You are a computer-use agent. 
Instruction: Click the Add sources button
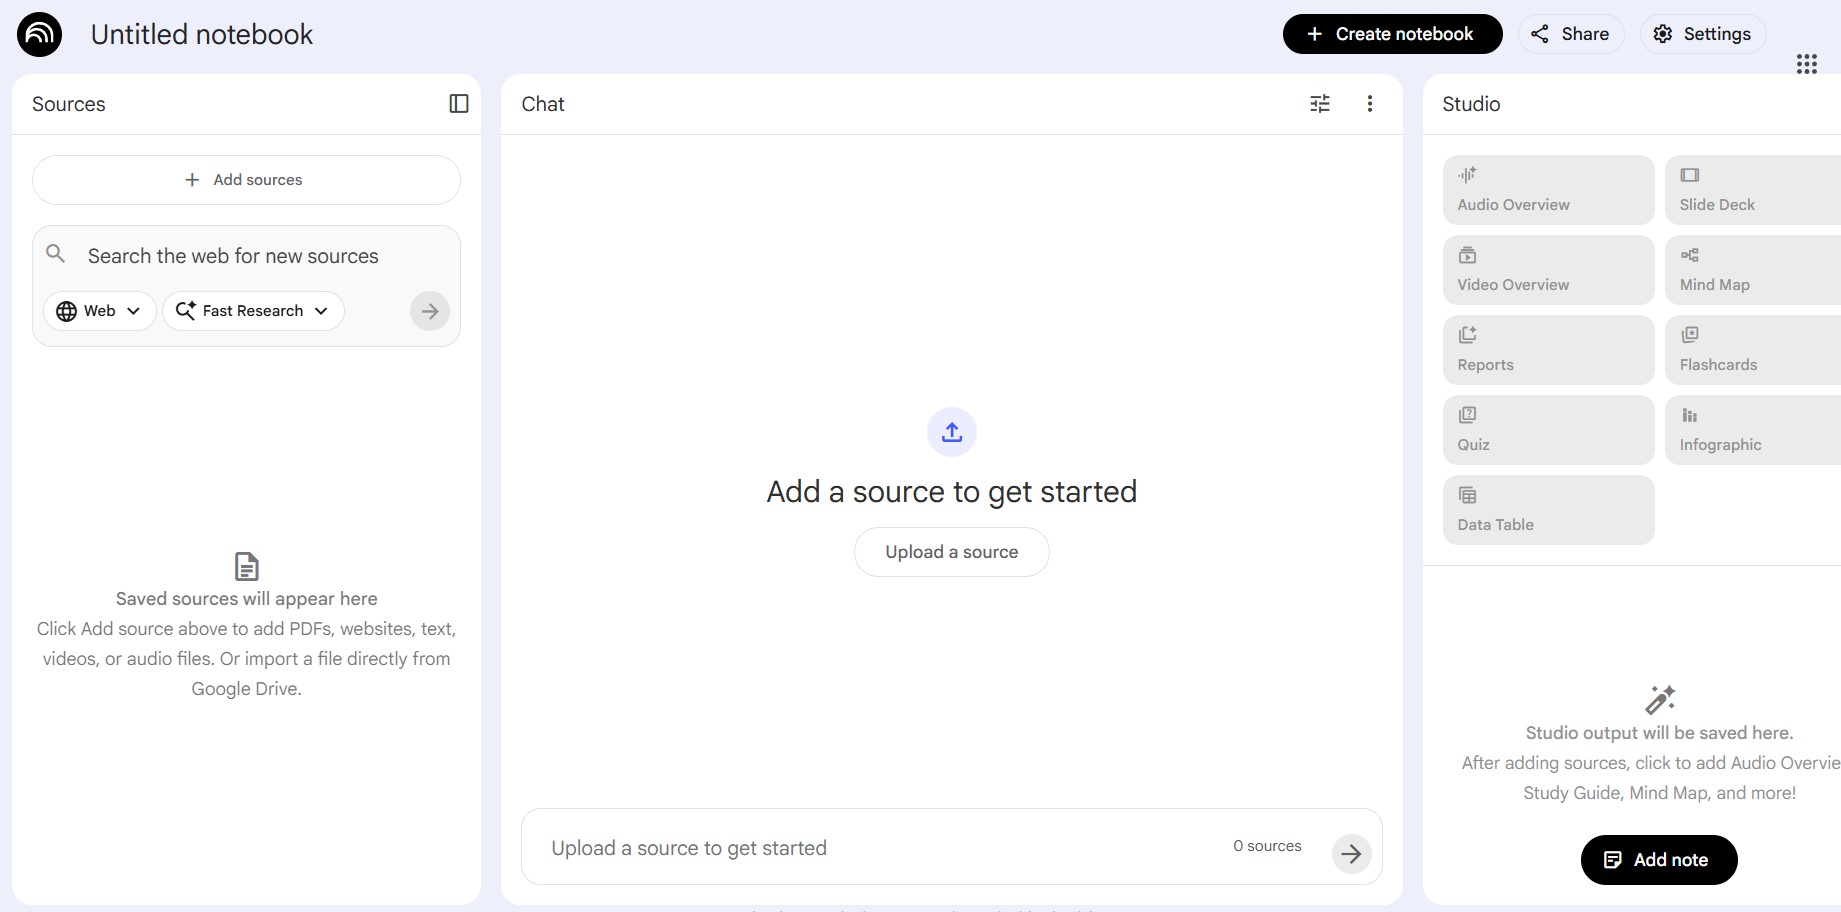pos(246,180)
